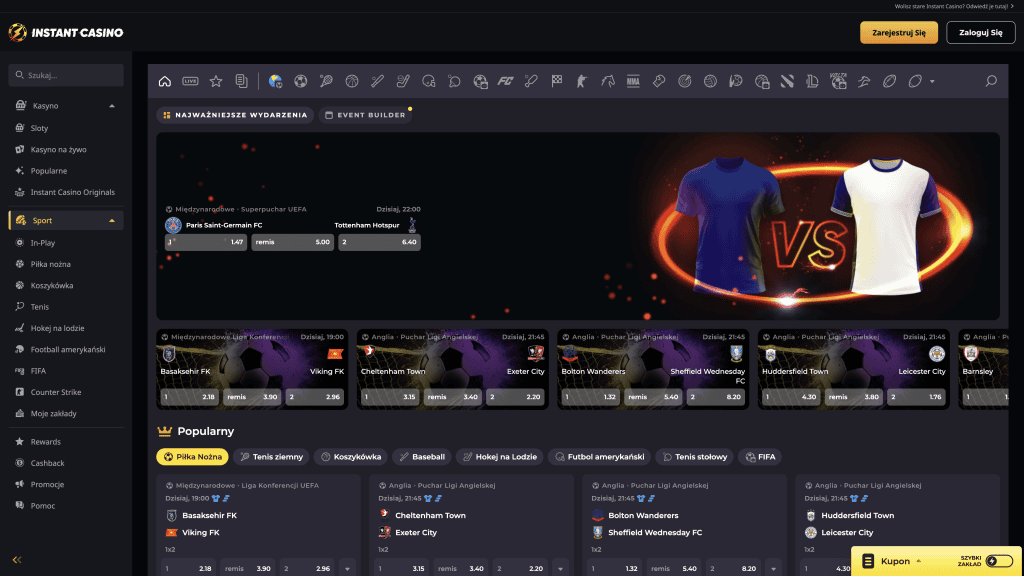Select the table tennis paddle icon
Screen dimensions: 1024x576
[x=455, y=81]
